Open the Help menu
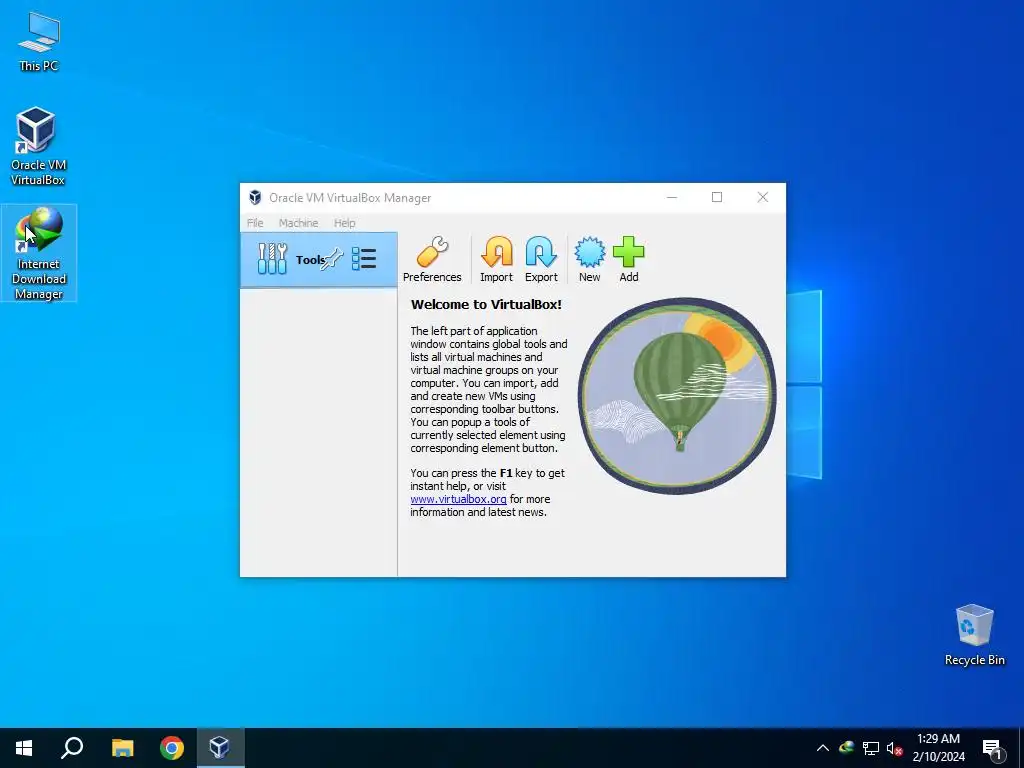 [345, 223]
